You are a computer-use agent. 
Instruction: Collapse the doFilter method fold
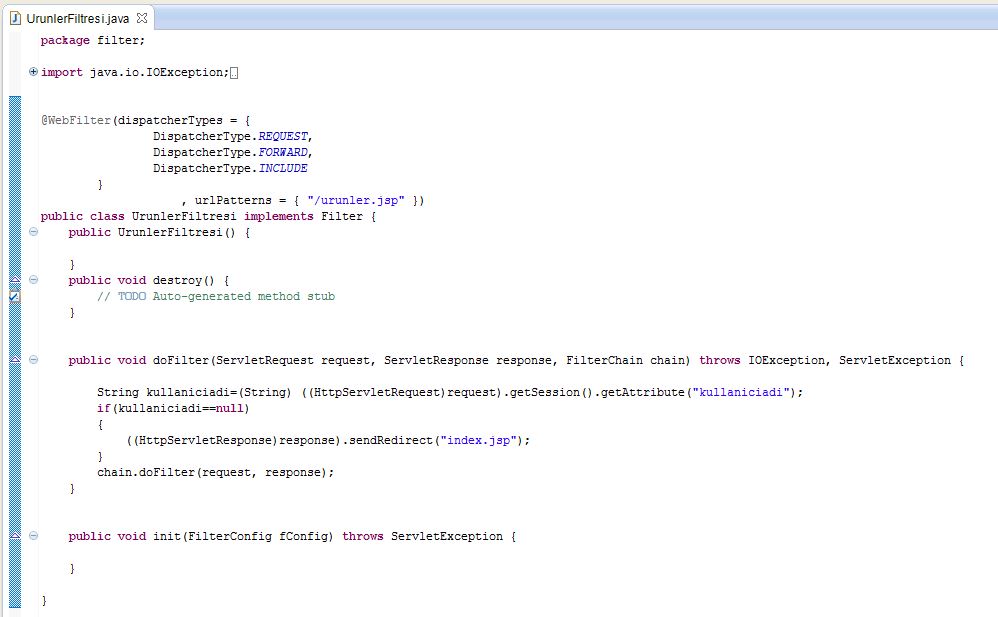[x=33, y=360]
